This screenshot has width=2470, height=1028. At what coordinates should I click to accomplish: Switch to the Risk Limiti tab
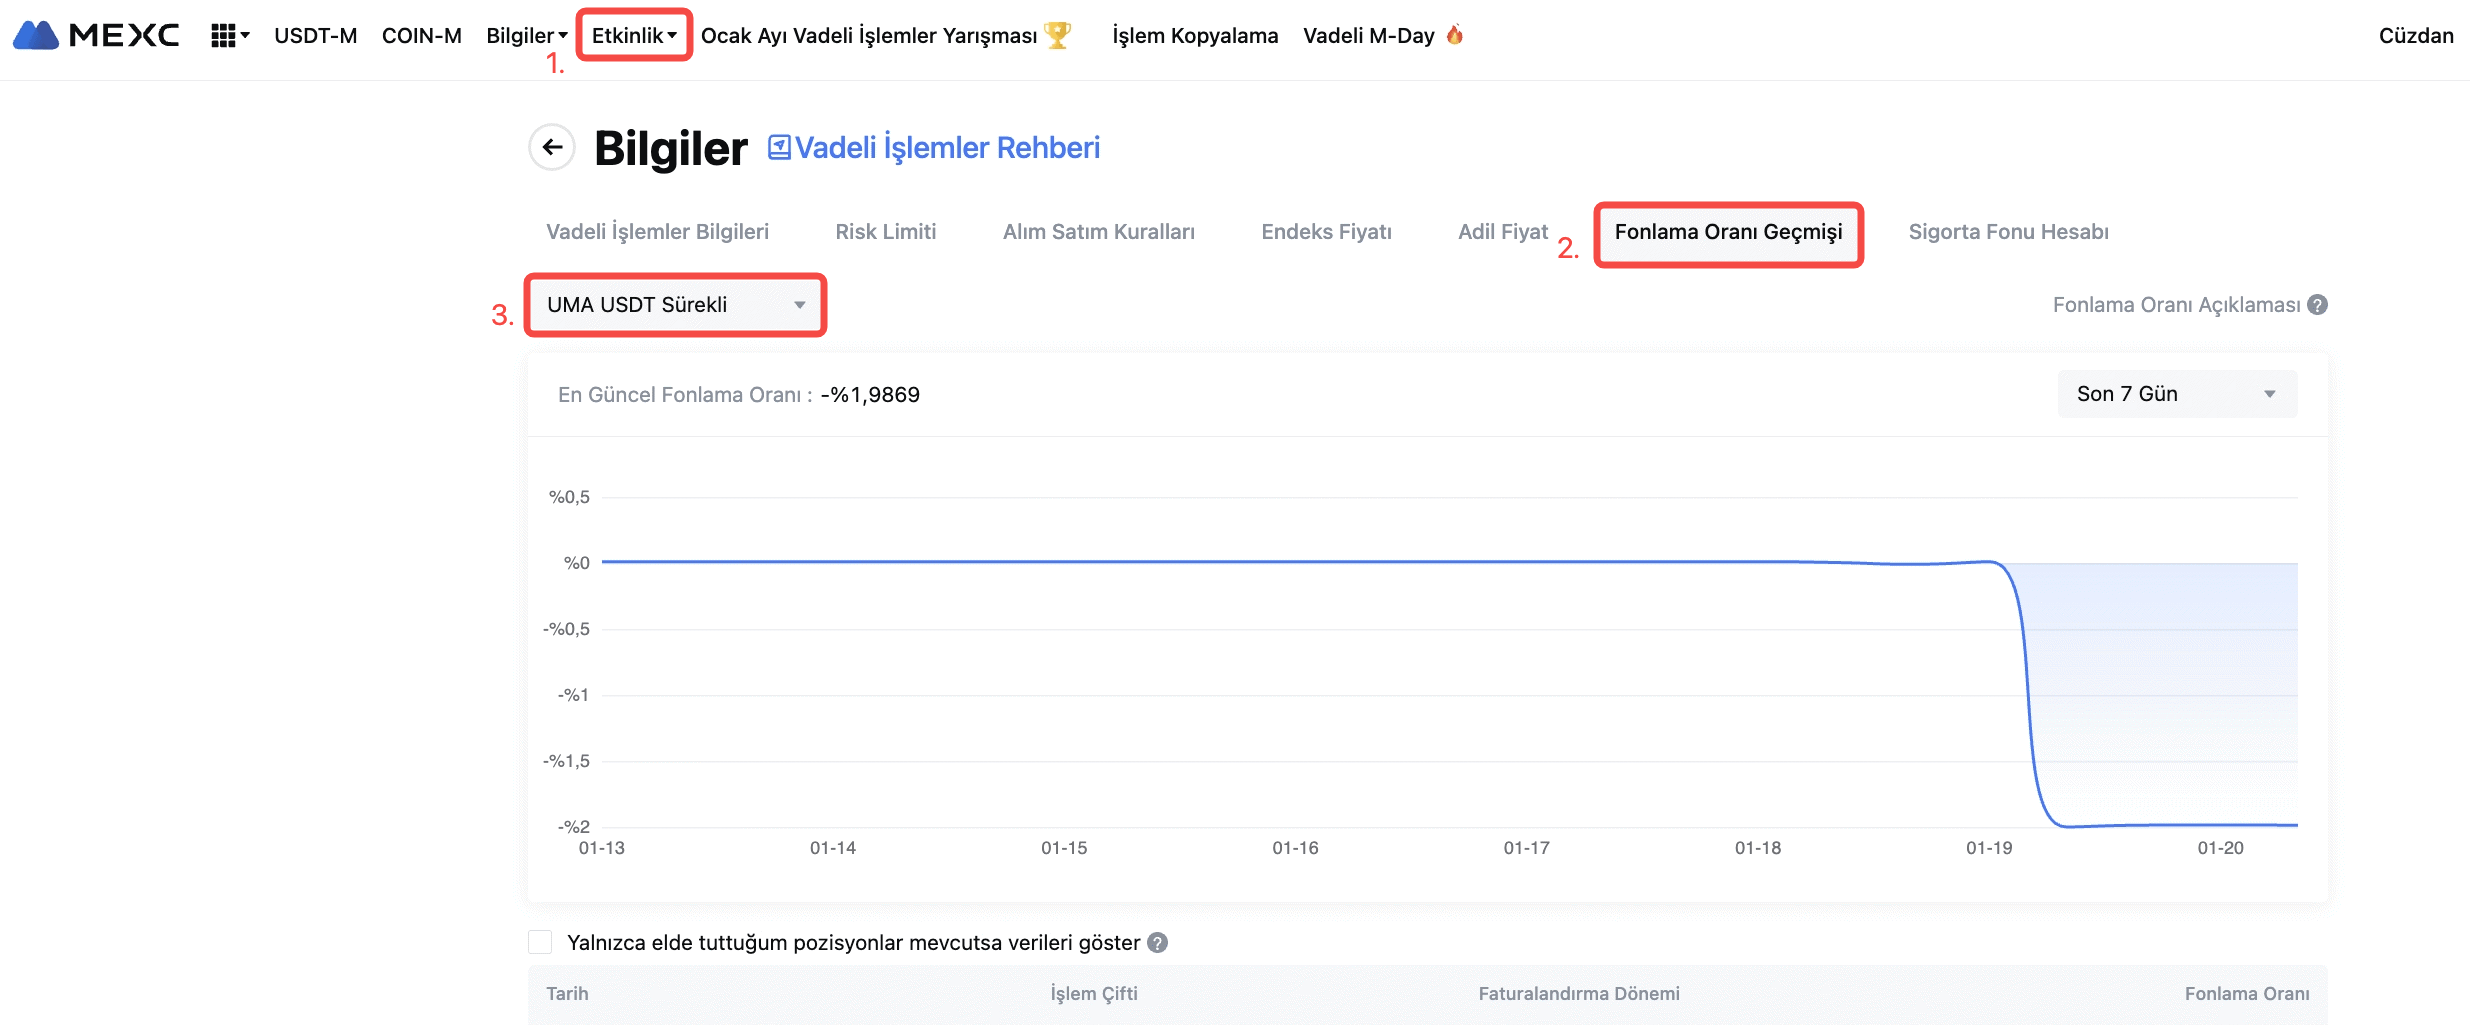click(885, 232)
